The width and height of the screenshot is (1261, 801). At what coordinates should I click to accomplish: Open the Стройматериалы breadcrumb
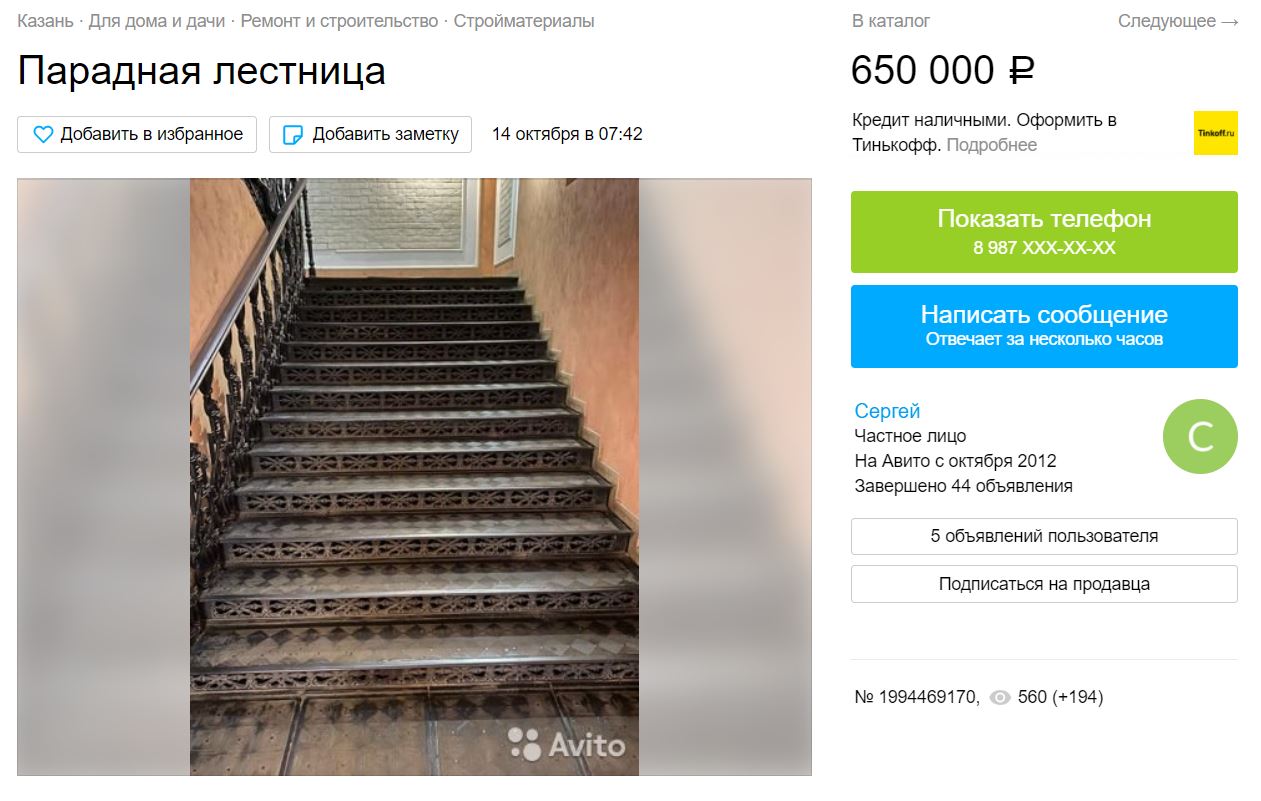[x=524, y=21]
